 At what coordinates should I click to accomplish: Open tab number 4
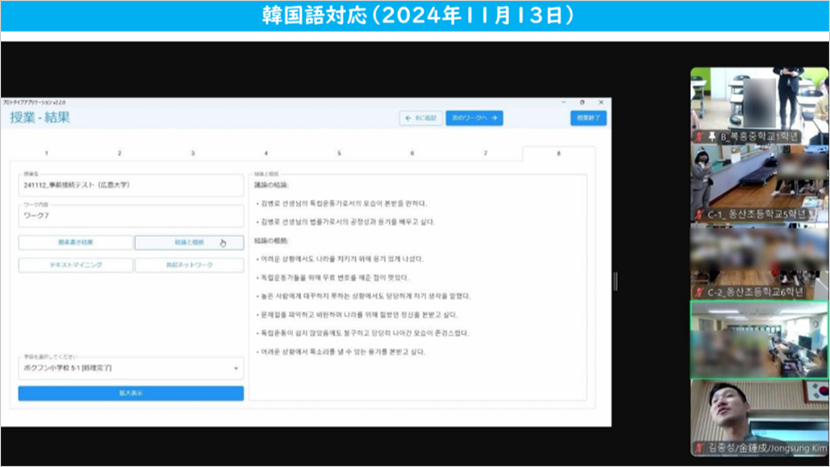[266, 153]
